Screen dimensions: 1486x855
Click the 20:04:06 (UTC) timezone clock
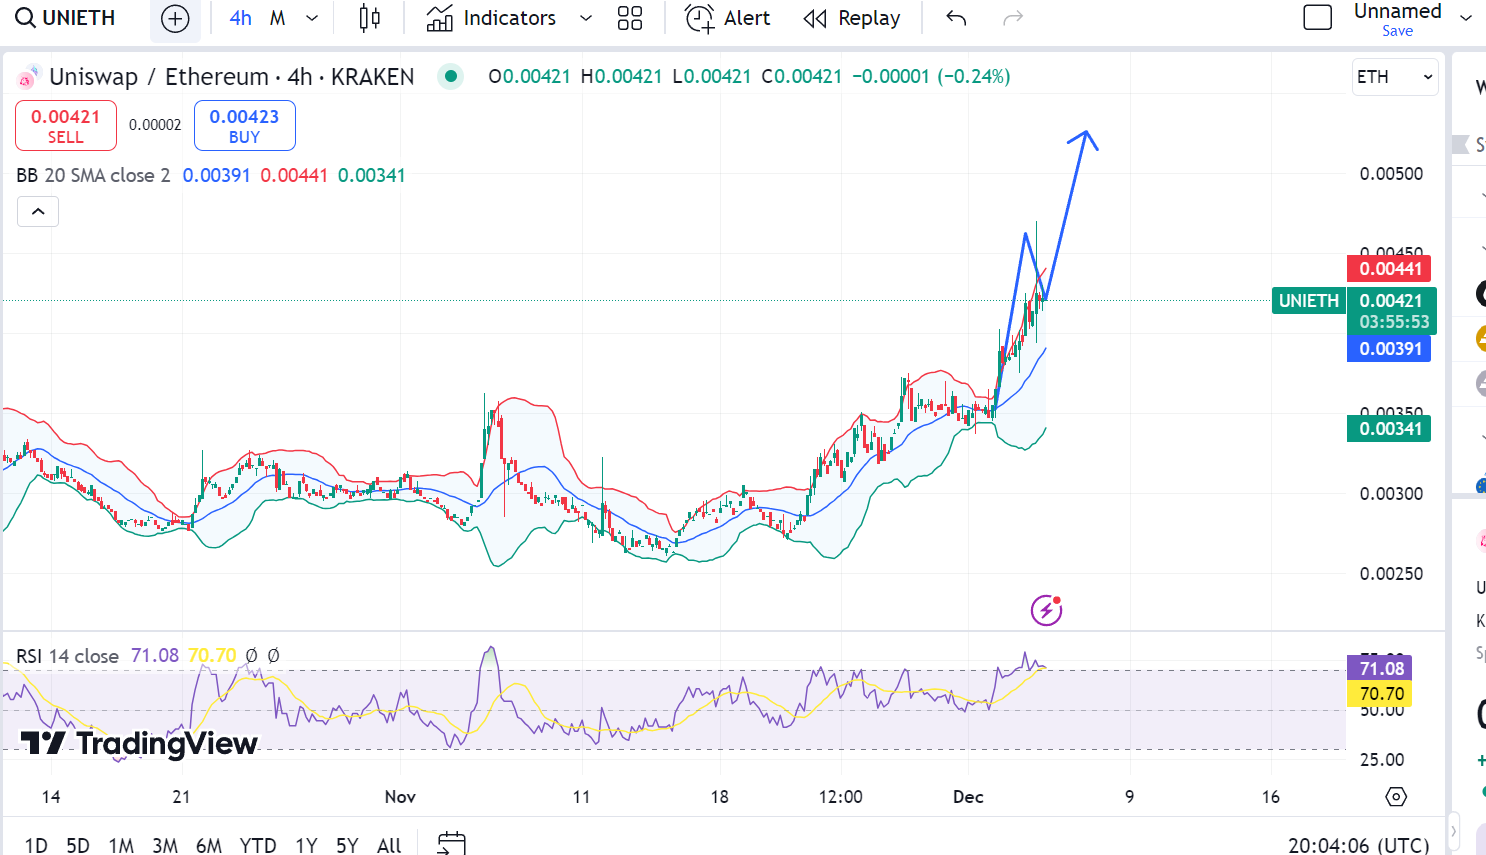point(1359,845)
